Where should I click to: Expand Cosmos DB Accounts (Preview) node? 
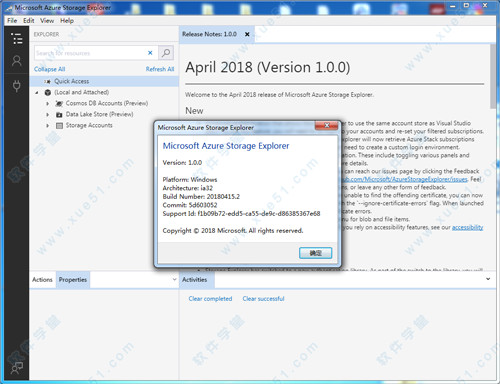47,104
